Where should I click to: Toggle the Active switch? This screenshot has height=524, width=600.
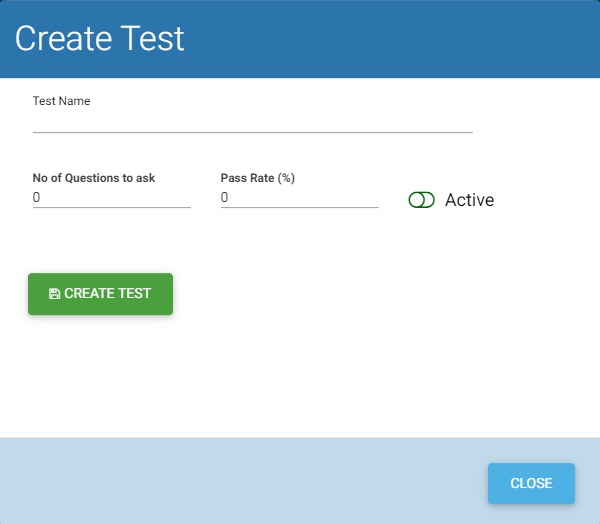(x=422, y=200)
